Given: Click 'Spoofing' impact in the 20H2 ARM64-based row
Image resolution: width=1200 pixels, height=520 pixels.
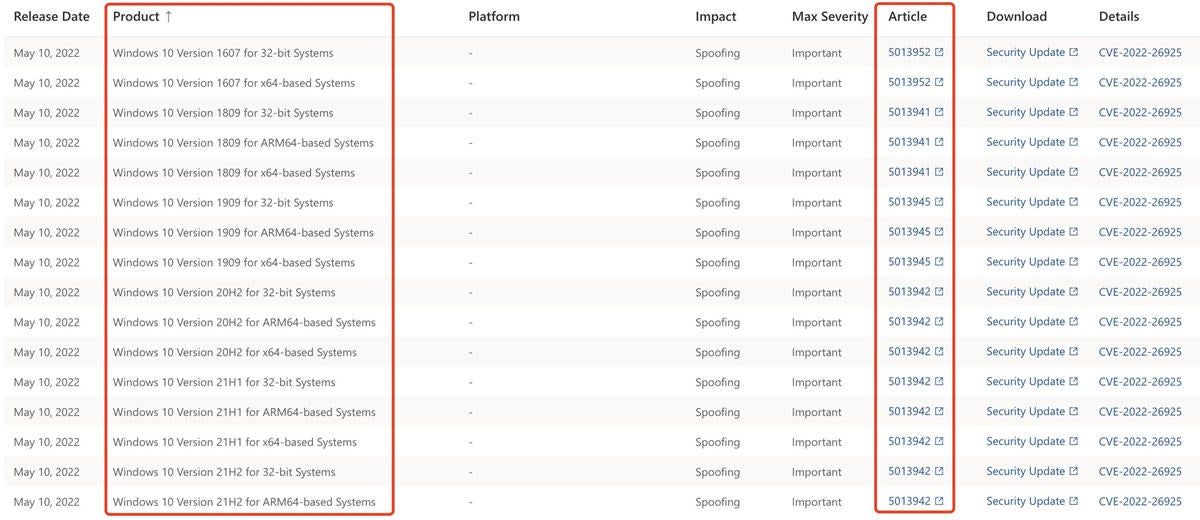Looking at the screenshot, I should point(718,323).
